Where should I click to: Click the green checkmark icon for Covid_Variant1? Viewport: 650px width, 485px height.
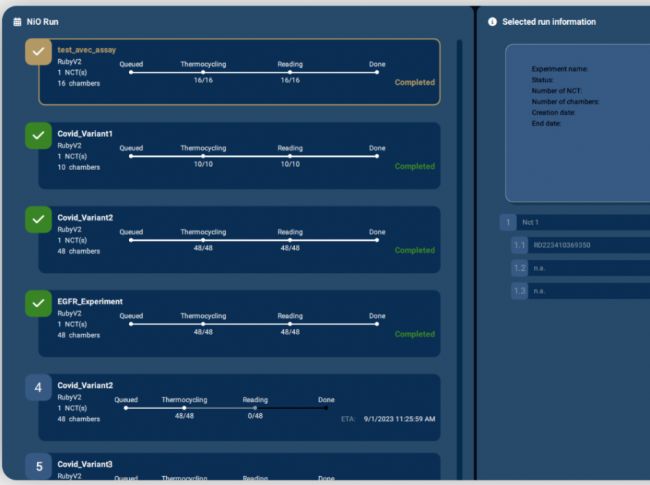38,135
